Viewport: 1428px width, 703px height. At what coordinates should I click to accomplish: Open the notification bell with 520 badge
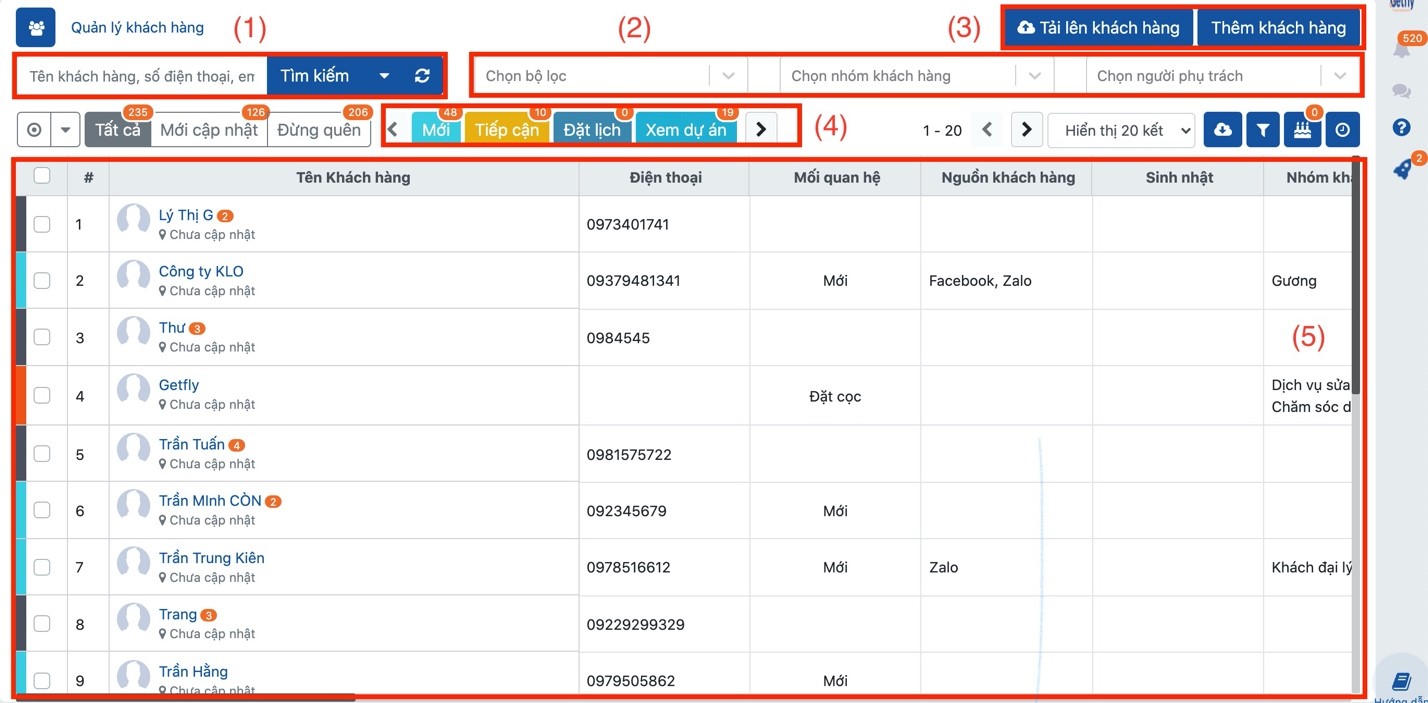[1402, 50]
